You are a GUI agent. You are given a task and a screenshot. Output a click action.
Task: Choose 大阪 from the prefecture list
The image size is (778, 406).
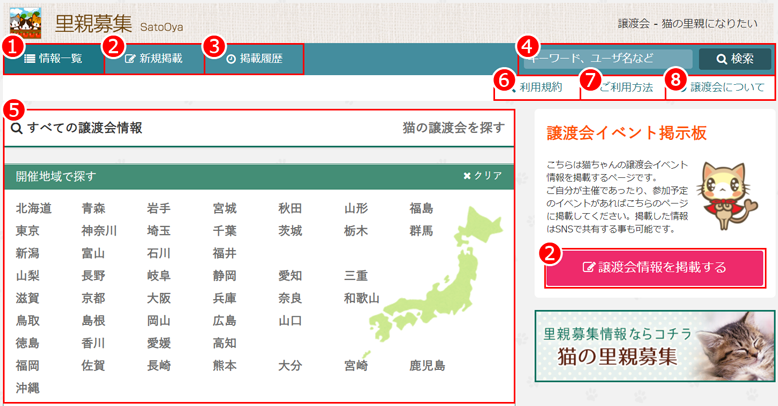158,298
